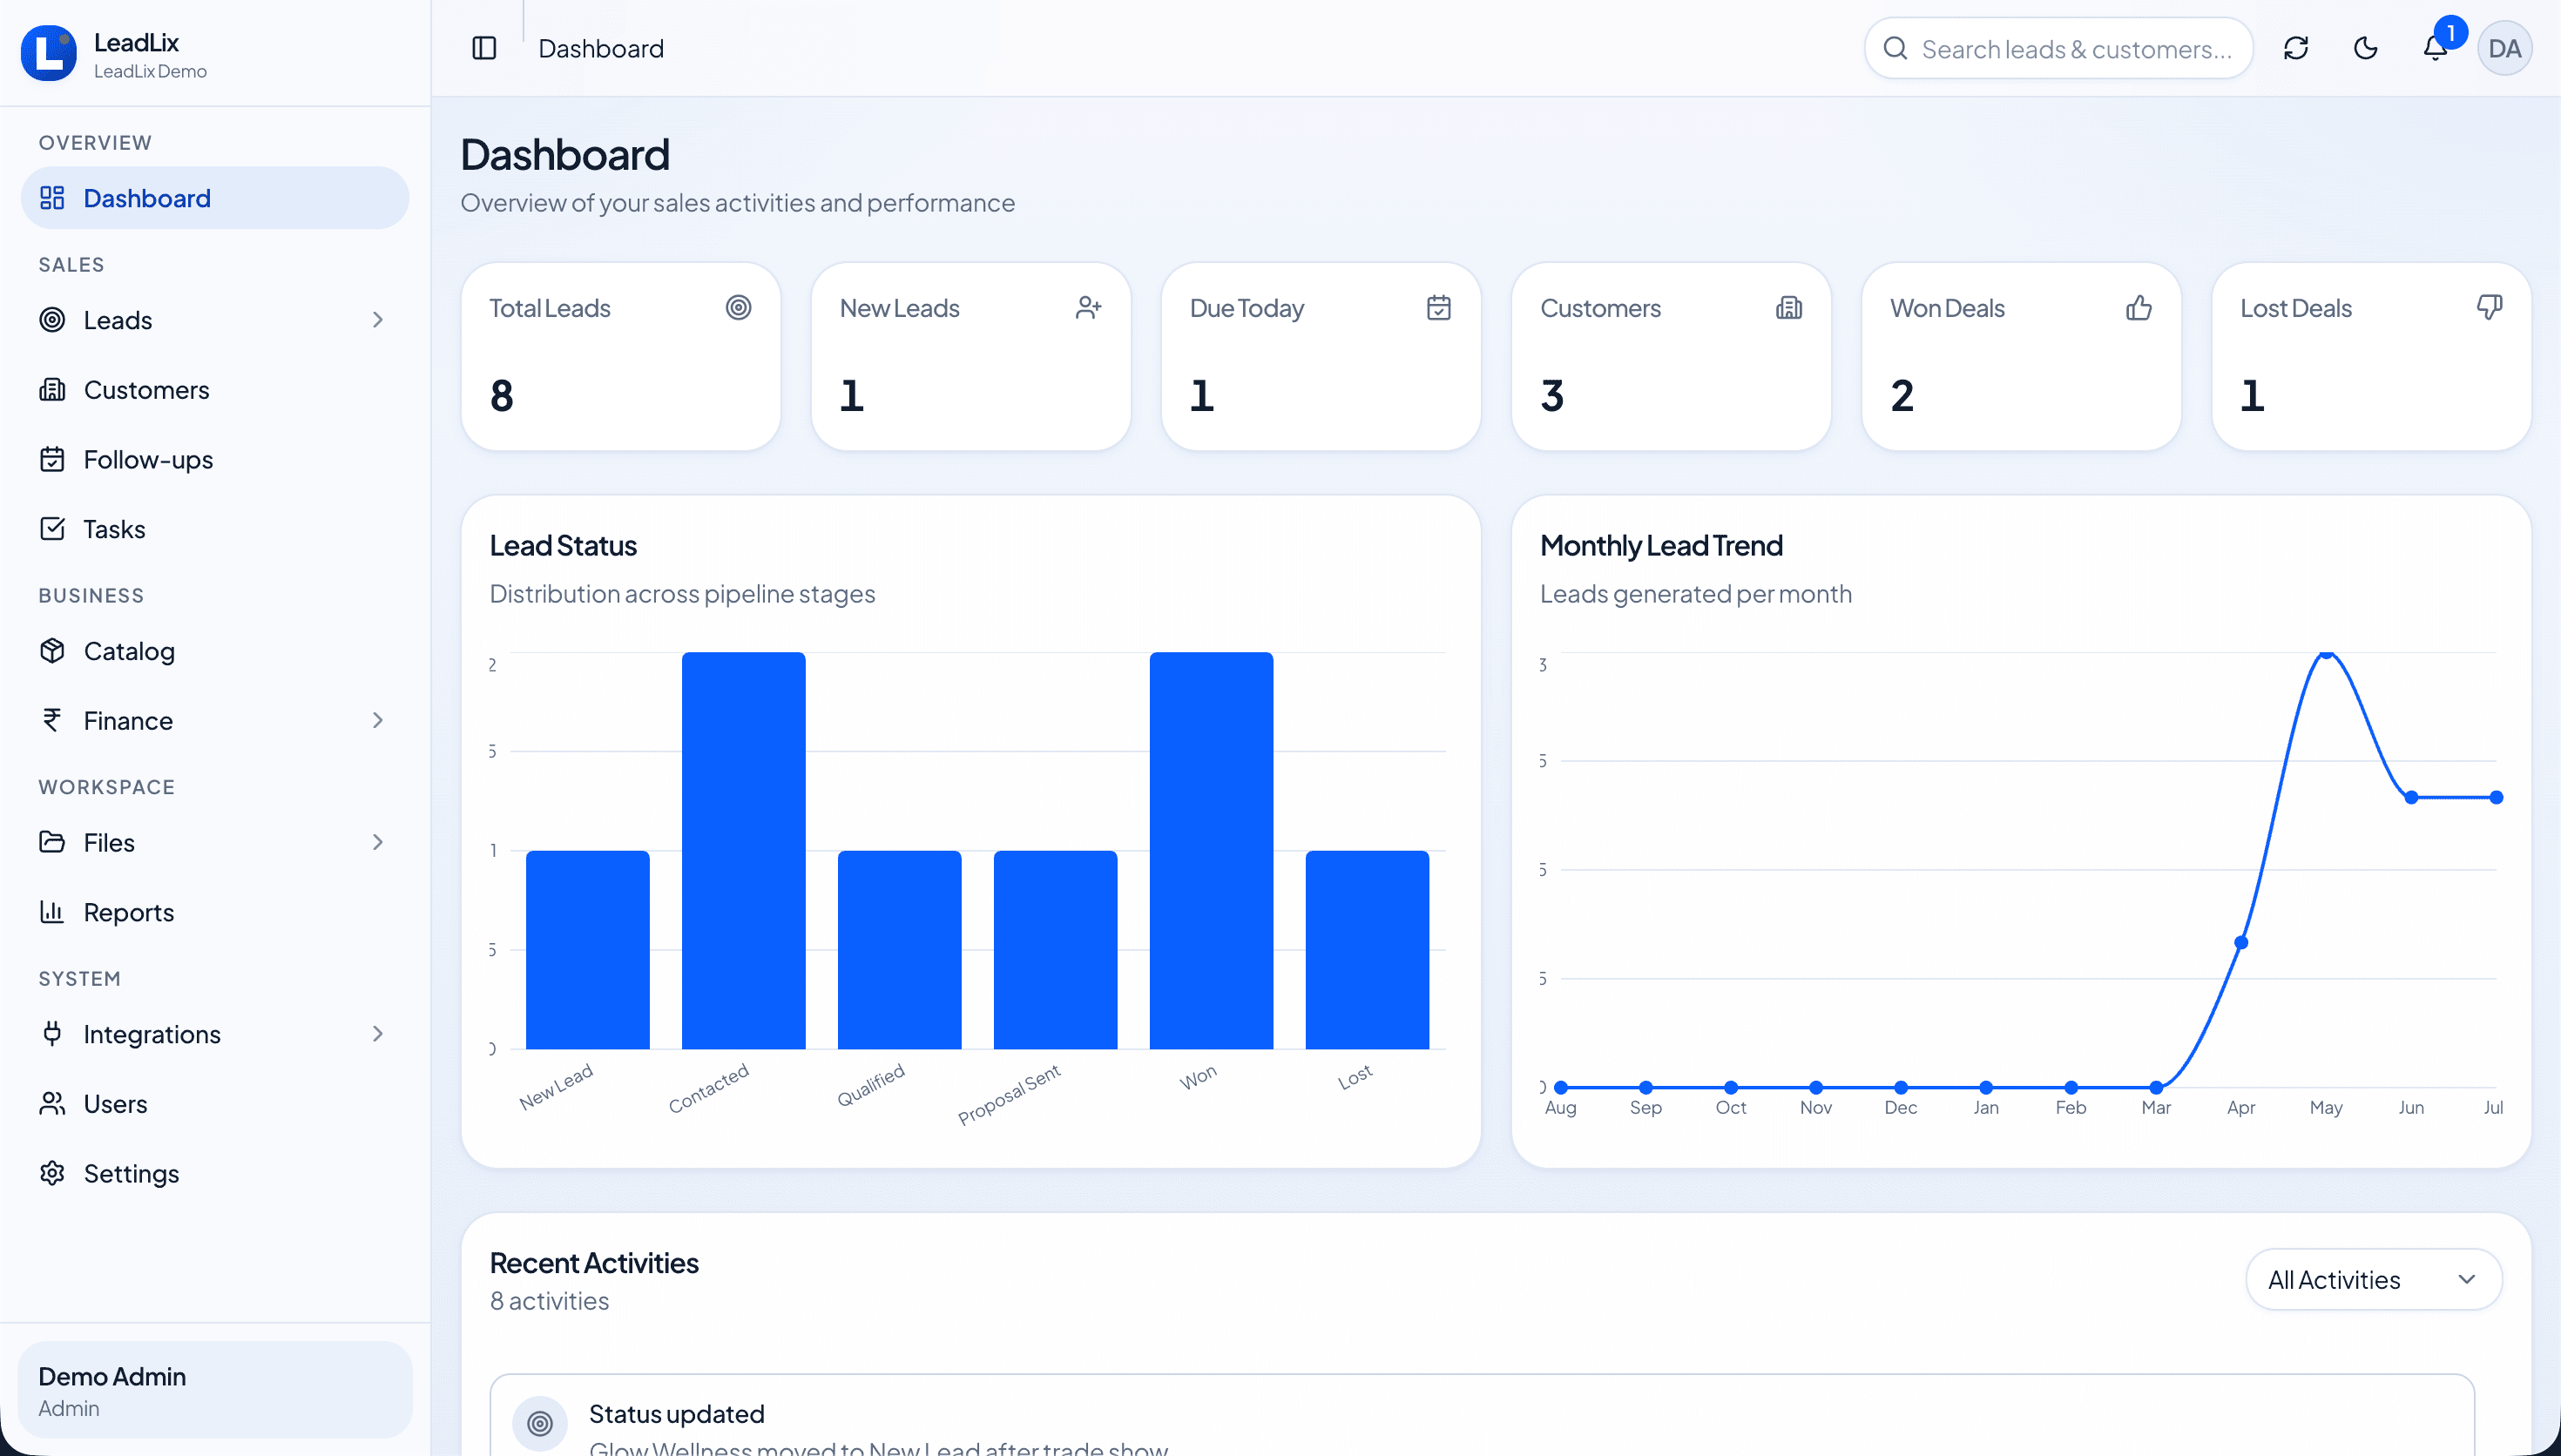Open Integrations in the sidebar
Viewport: 2561px width, 1456px height.
coord(215,1034)
